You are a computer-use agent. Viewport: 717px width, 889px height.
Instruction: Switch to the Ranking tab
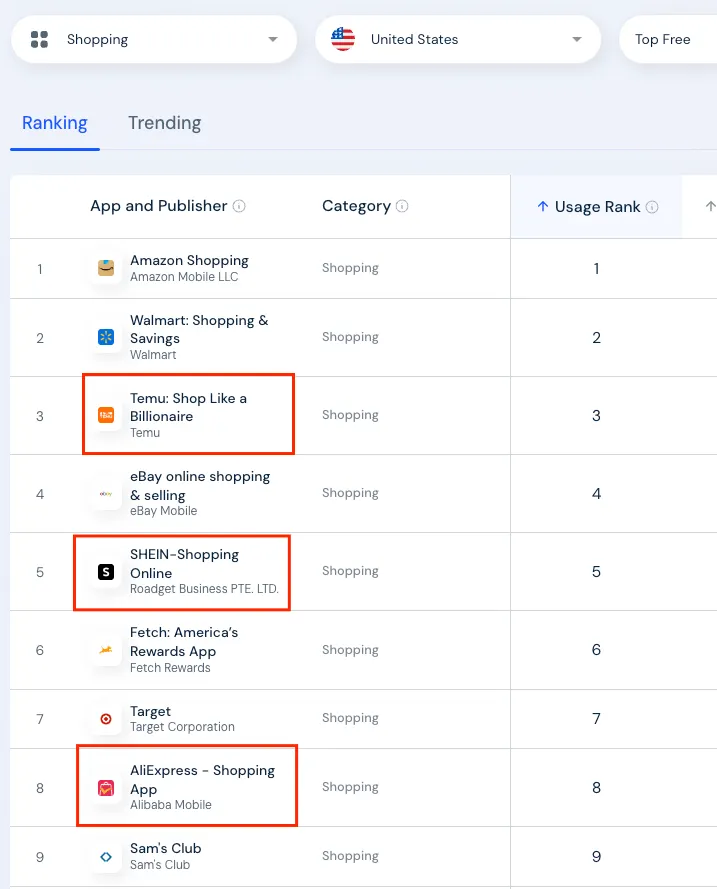55,123
